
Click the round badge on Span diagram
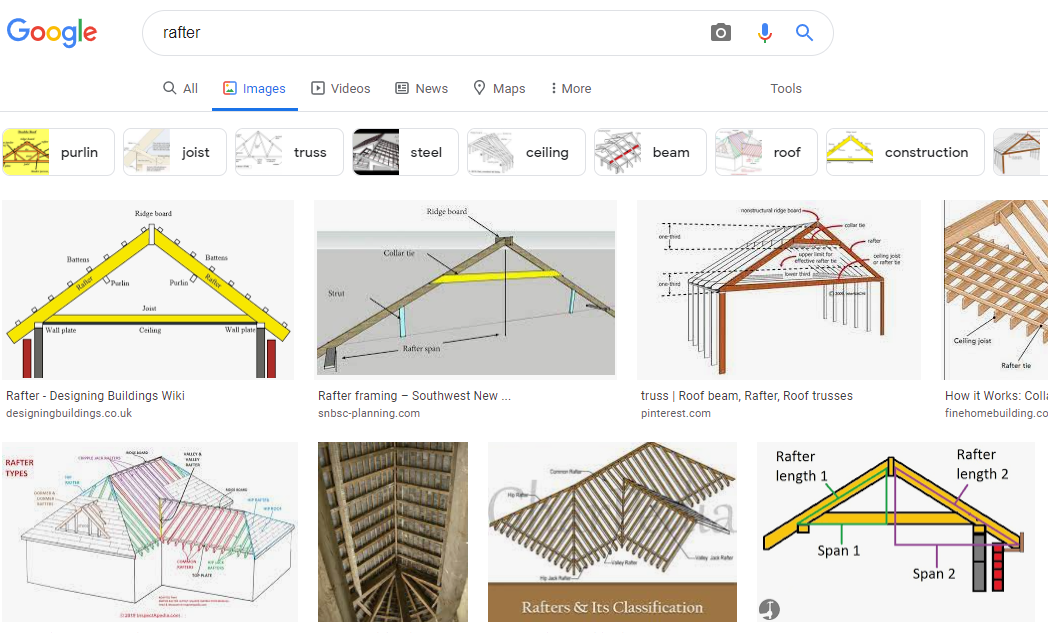click(x=769, y=609)
